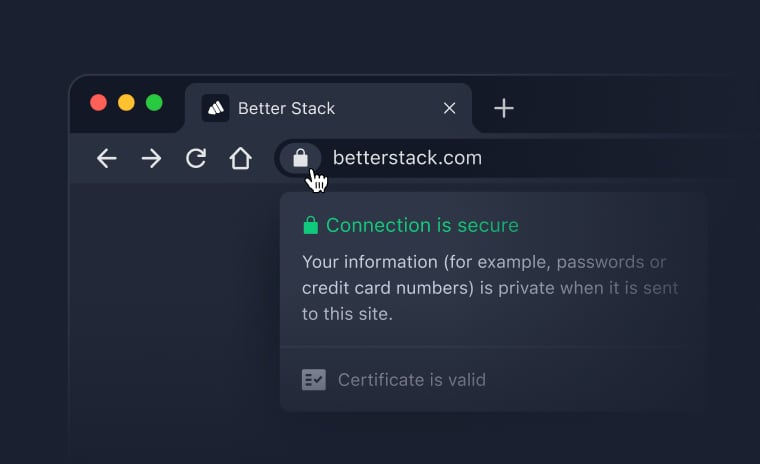
Task: Click the green lock icon in popup
Action: click(x=310, y=225)
